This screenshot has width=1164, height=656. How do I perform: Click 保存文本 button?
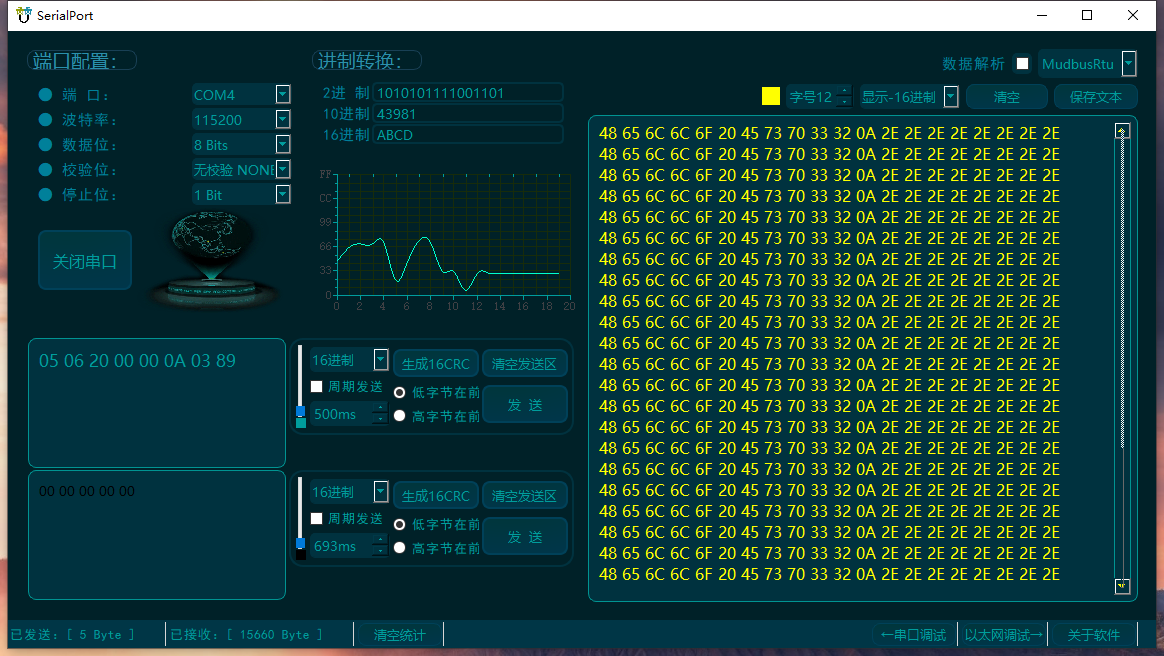click(x=1096, y=97)
